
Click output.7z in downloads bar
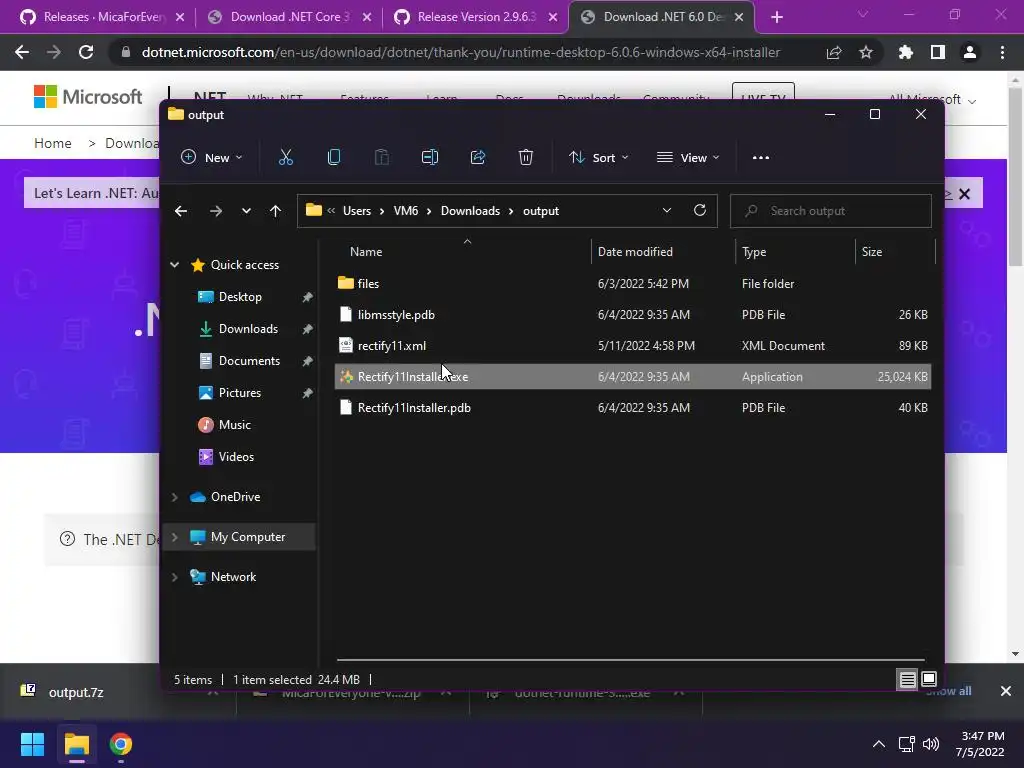(x=76, y=692)
